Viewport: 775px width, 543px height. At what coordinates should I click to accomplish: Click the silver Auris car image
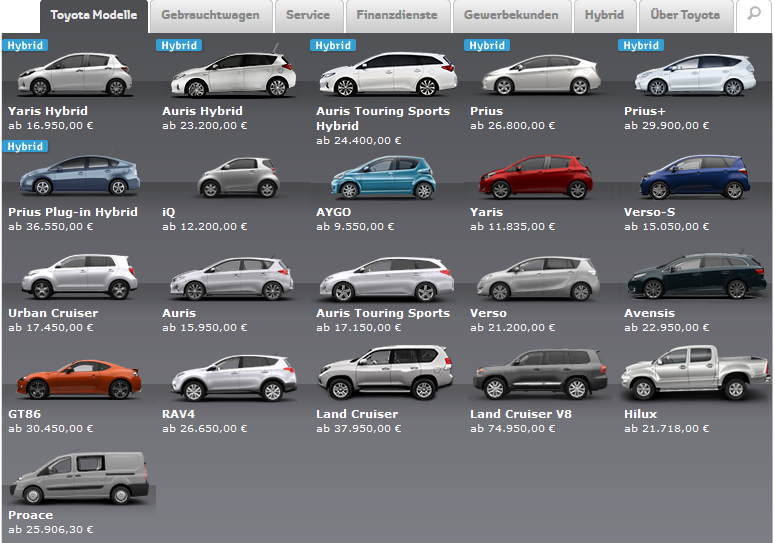pyautogui.click(x=231, y=278)
